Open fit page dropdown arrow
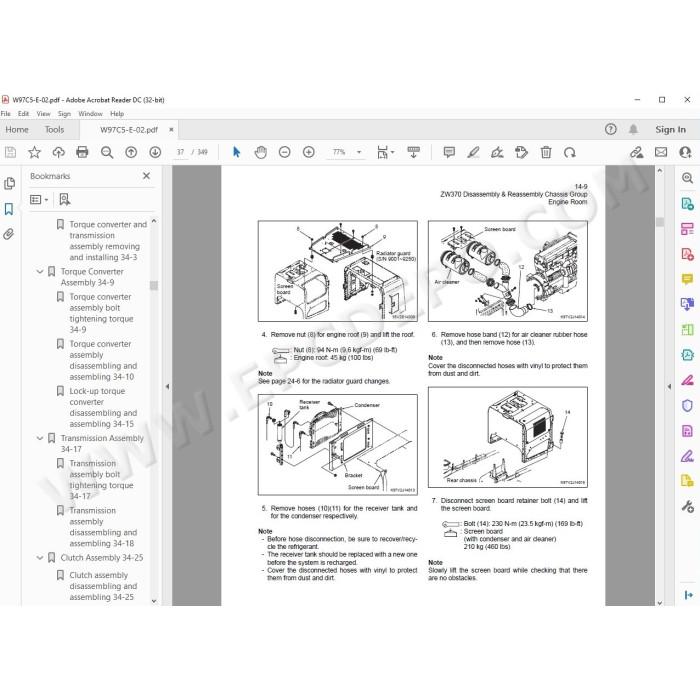The width and height of the screenshot is (700, 700). coord(392,152)
